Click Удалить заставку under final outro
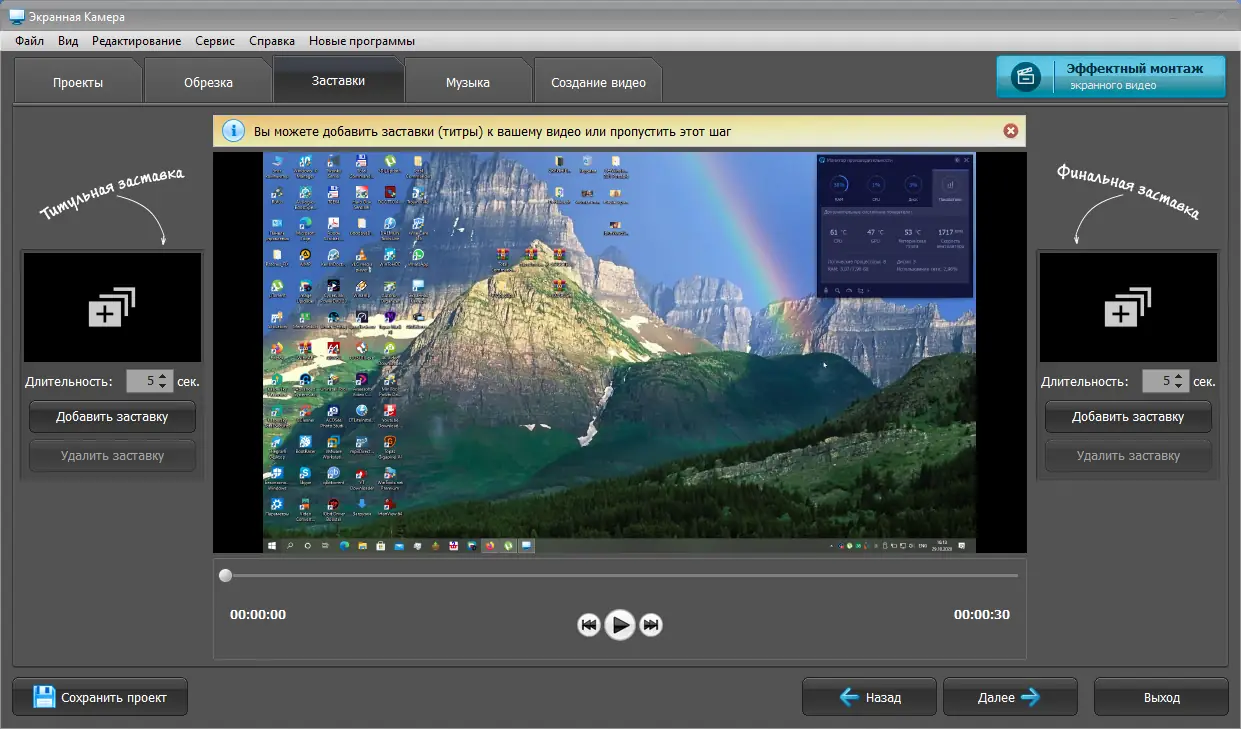1241x729 pixels. coord(1128,456)
